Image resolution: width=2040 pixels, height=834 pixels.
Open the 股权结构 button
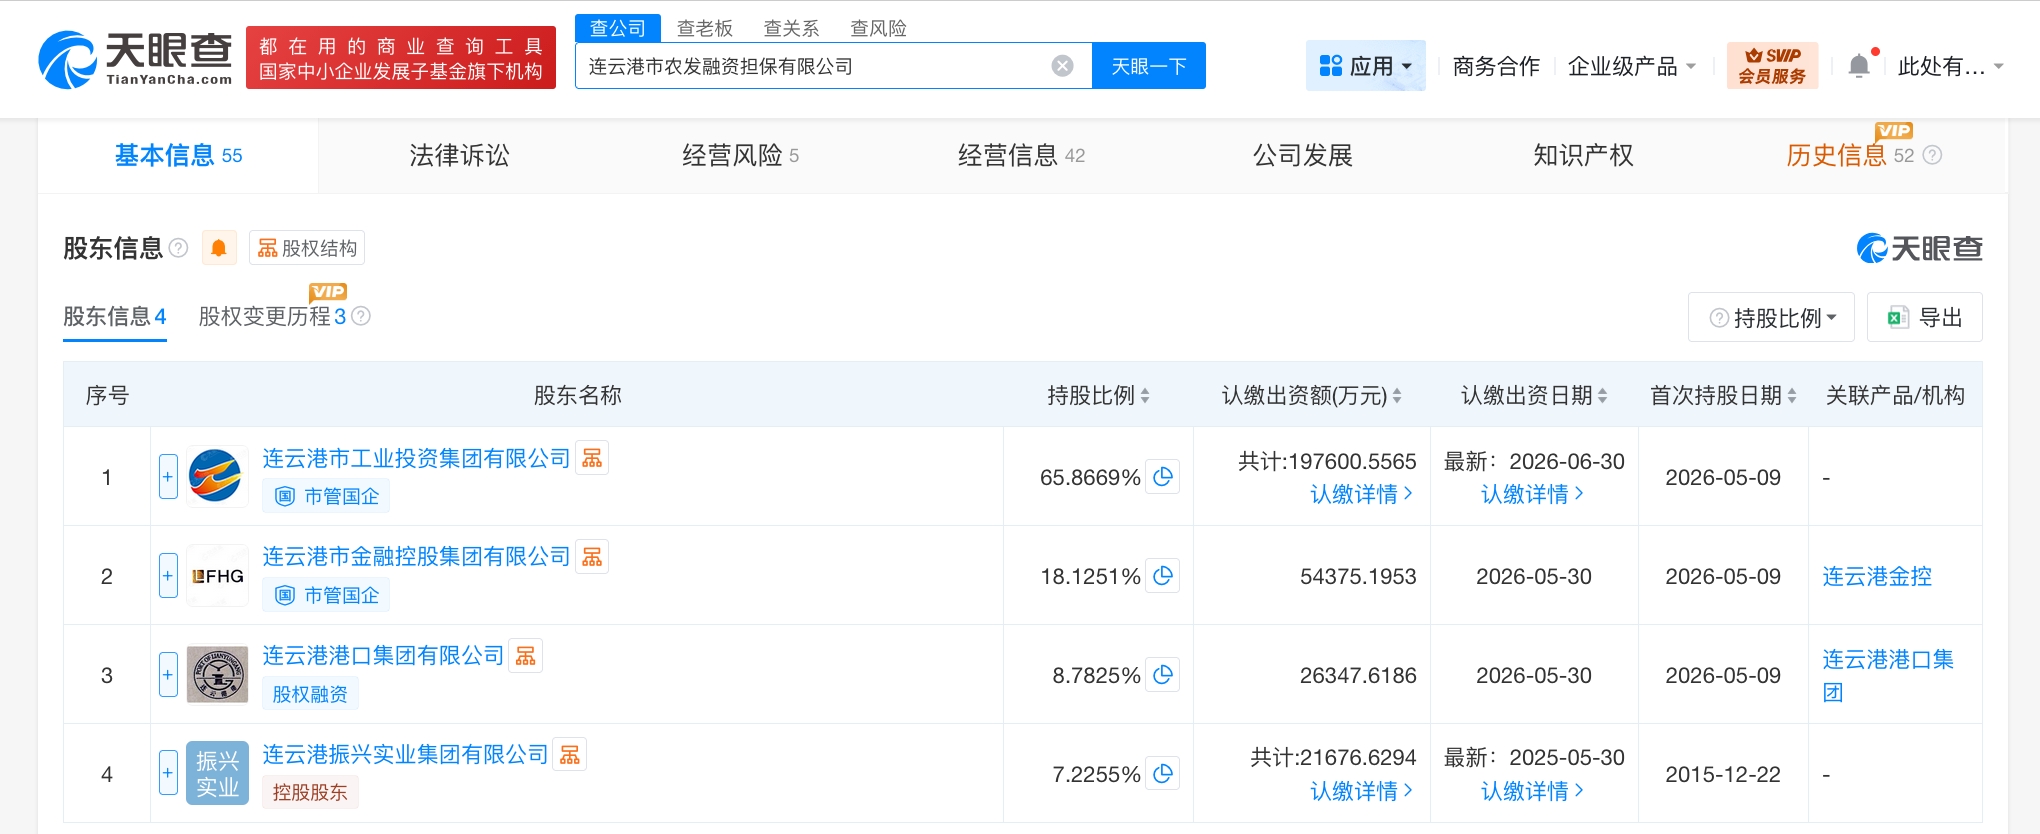click(x=307, y=248)
